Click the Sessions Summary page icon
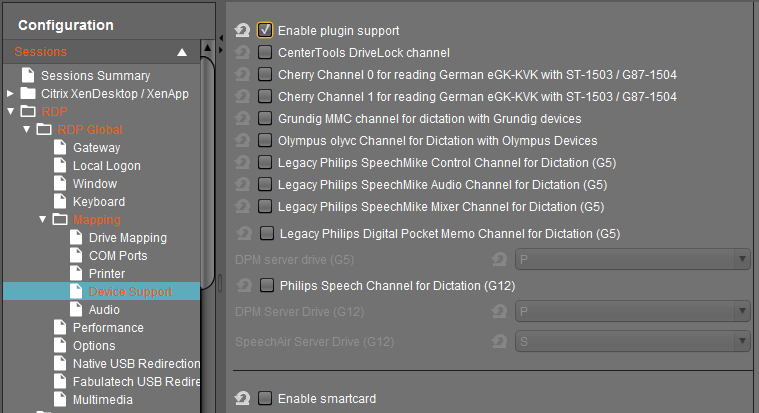 pyautogui.click(x=28, y=76)
